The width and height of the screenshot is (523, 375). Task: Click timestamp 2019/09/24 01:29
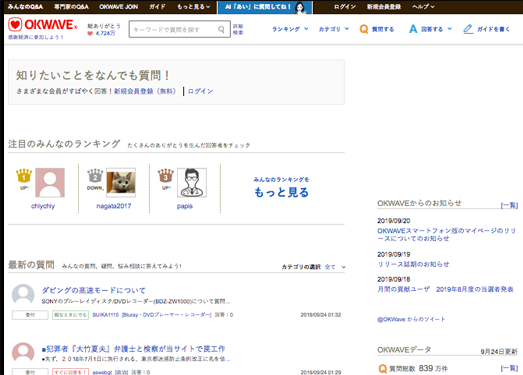tap(321, 372)
